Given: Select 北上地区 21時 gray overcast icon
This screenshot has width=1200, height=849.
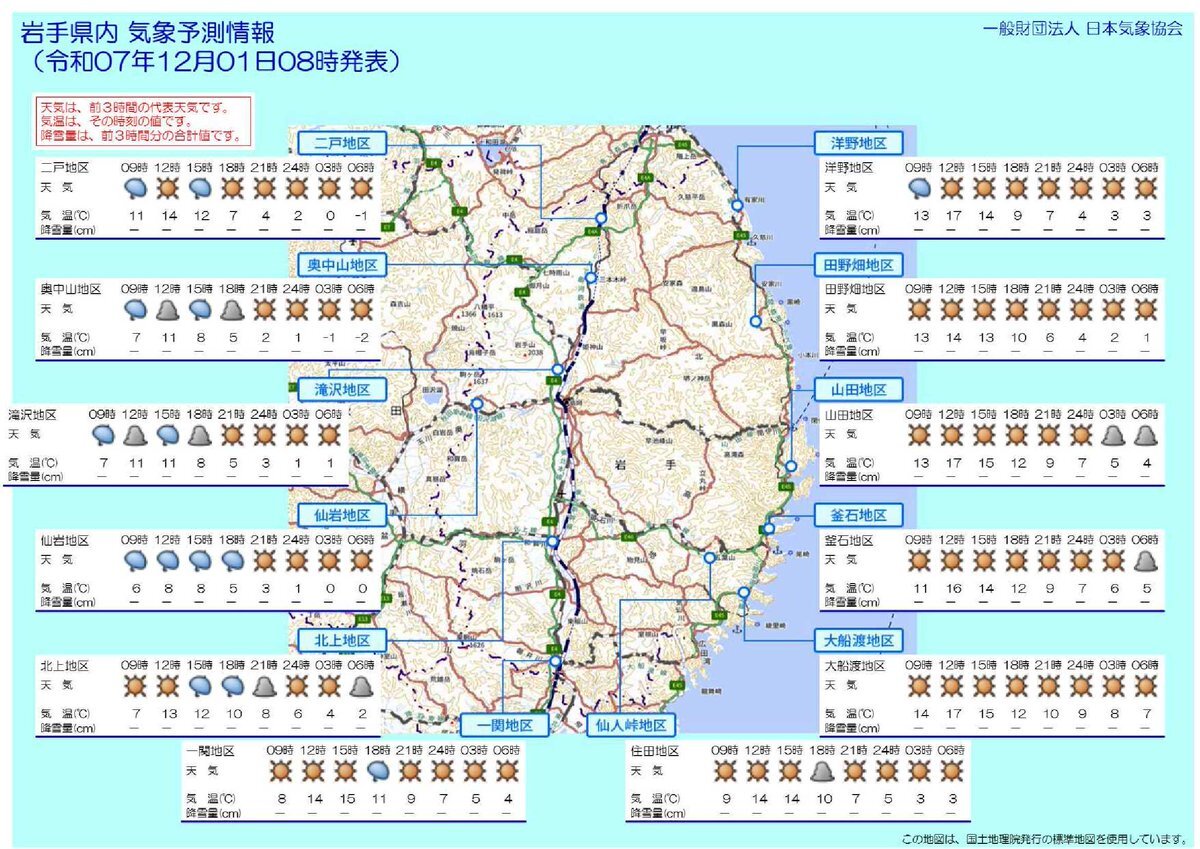Looking at the screenshot, I should pyautogui.click(x=265, y=686).
